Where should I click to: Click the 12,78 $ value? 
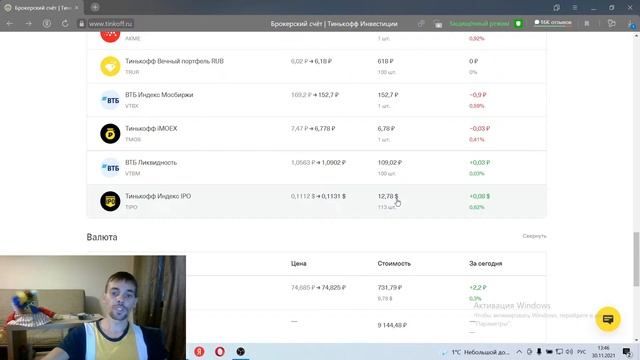pyautogui.click(x=387, y=196)
